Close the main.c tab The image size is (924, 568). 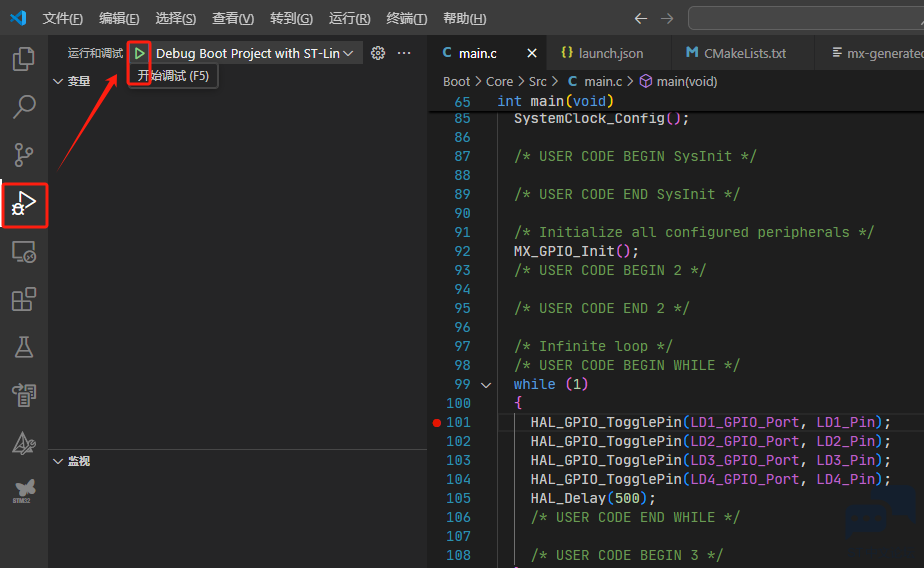click(532, 53)
